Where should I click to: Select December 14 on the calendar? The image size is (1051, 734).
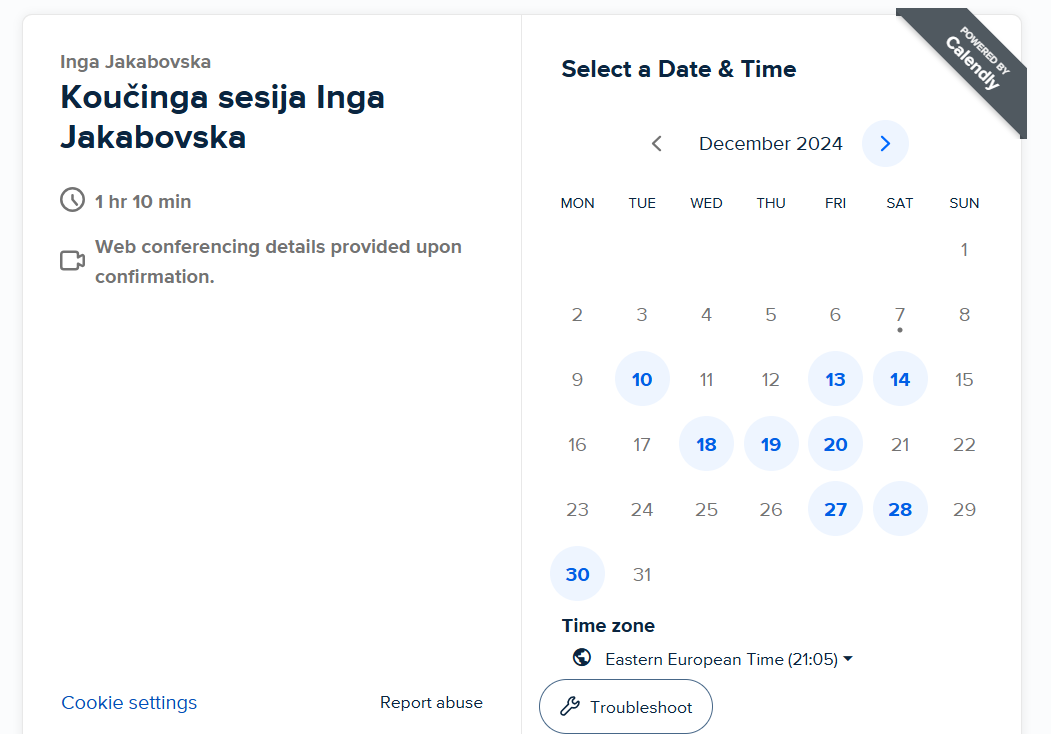click(900, 379)
